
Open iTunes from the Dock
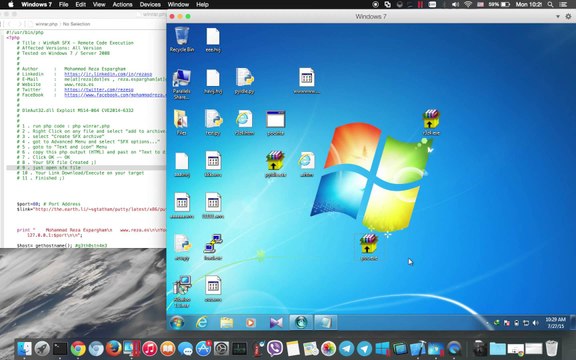coord(150,348)
